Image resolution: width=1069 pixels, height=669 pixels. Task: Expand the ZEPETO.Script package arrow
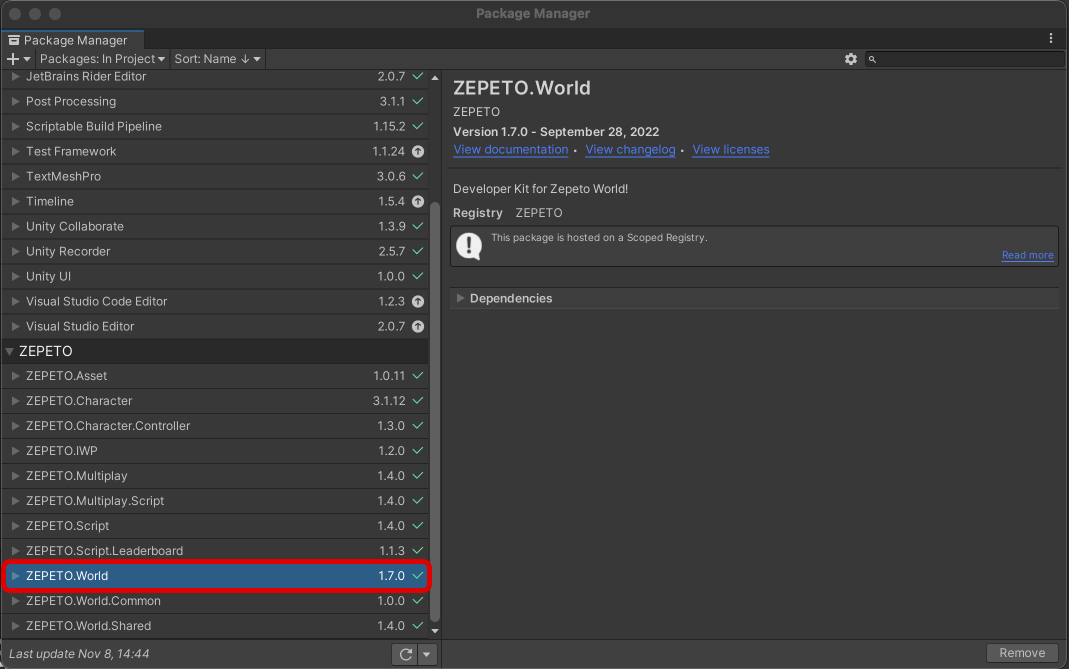[x=15, y=526]
